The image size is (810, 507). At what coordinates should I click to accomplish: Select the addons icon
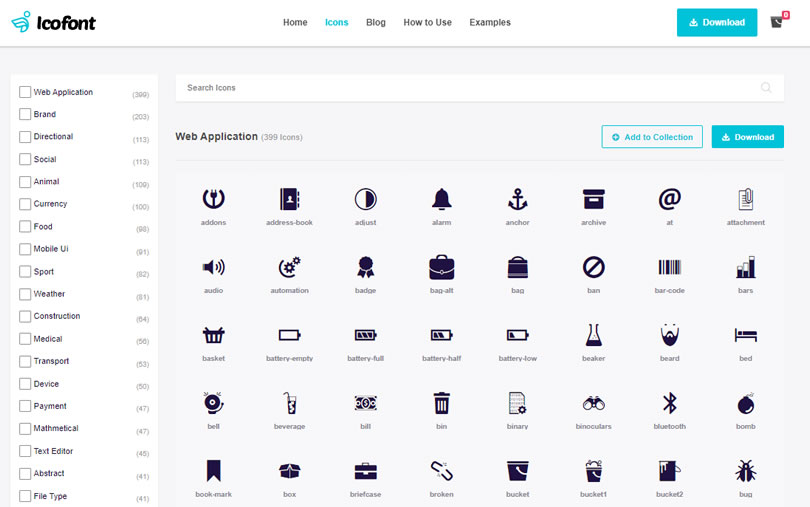pyautogui.click(x=213, y=199)
